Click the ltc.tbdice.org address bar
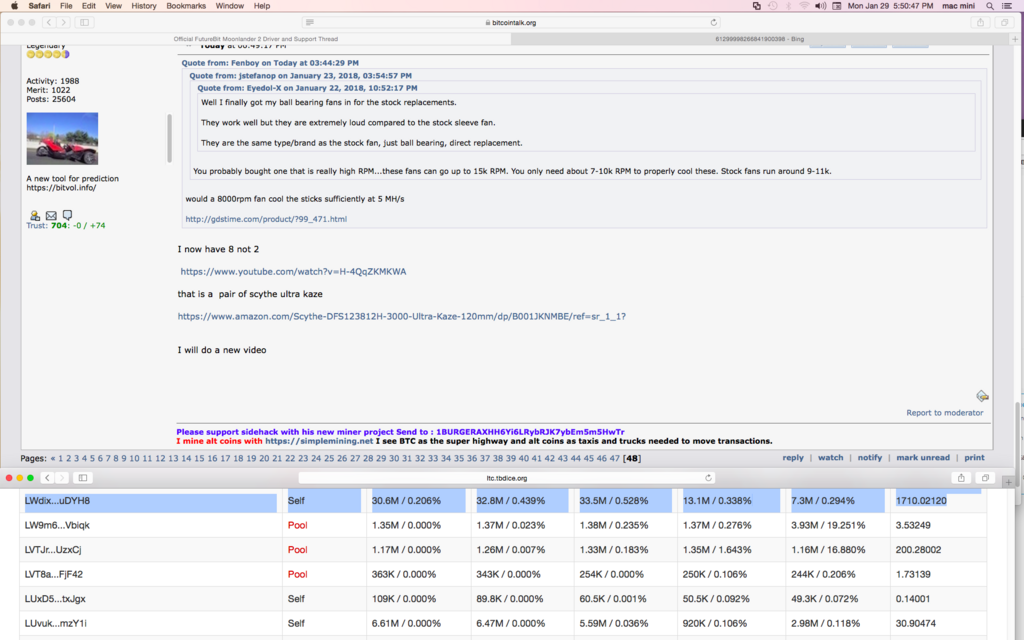This screenshot has width=1024, height=640. pyautogui.click(x=507, y=478)
